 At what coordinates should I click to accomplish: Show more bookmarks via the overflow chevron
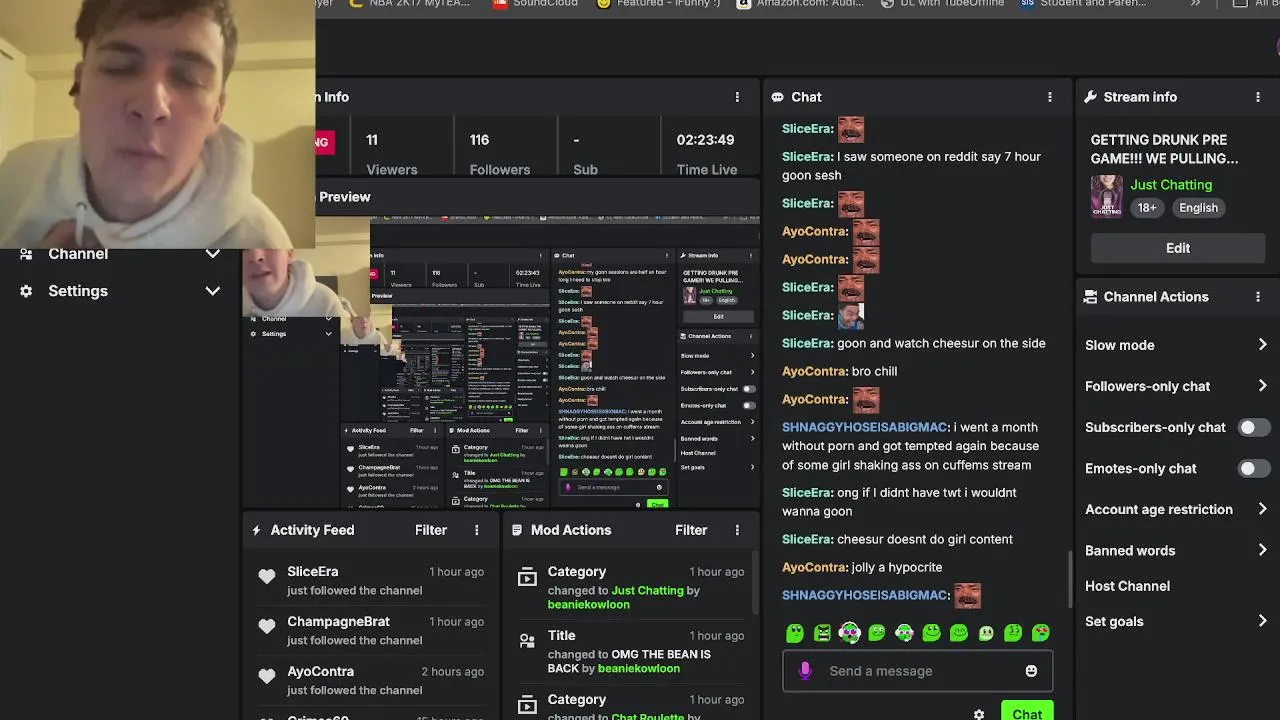[x=1195, y=4]
